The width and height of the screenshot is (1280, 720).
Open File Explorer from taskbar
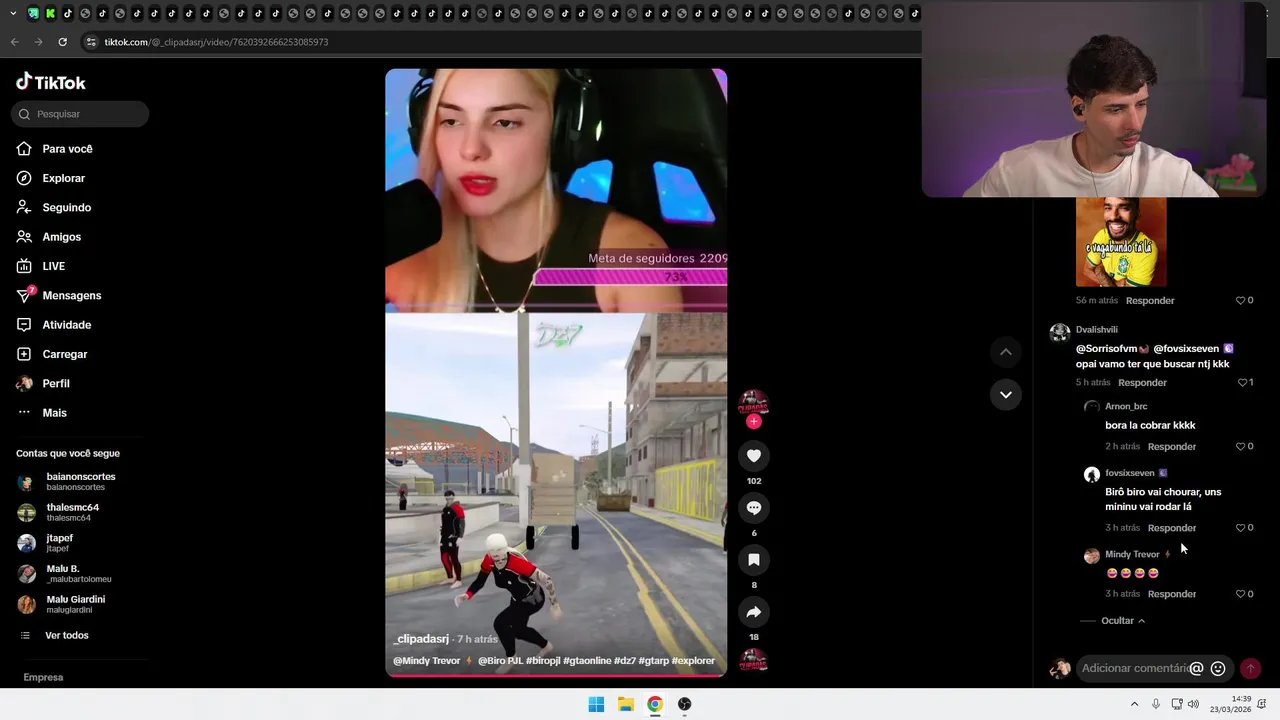point(626,704)
